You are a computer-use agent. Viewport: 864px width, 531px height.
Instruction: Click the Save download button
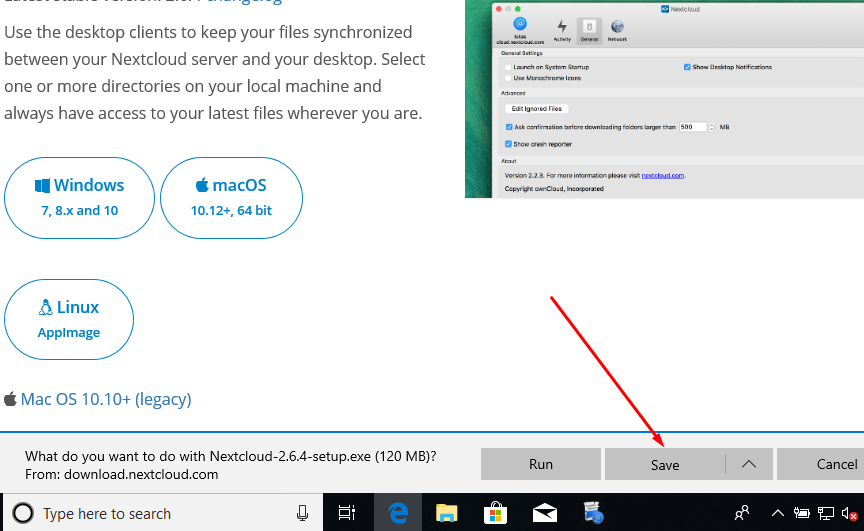click(665, 464)
